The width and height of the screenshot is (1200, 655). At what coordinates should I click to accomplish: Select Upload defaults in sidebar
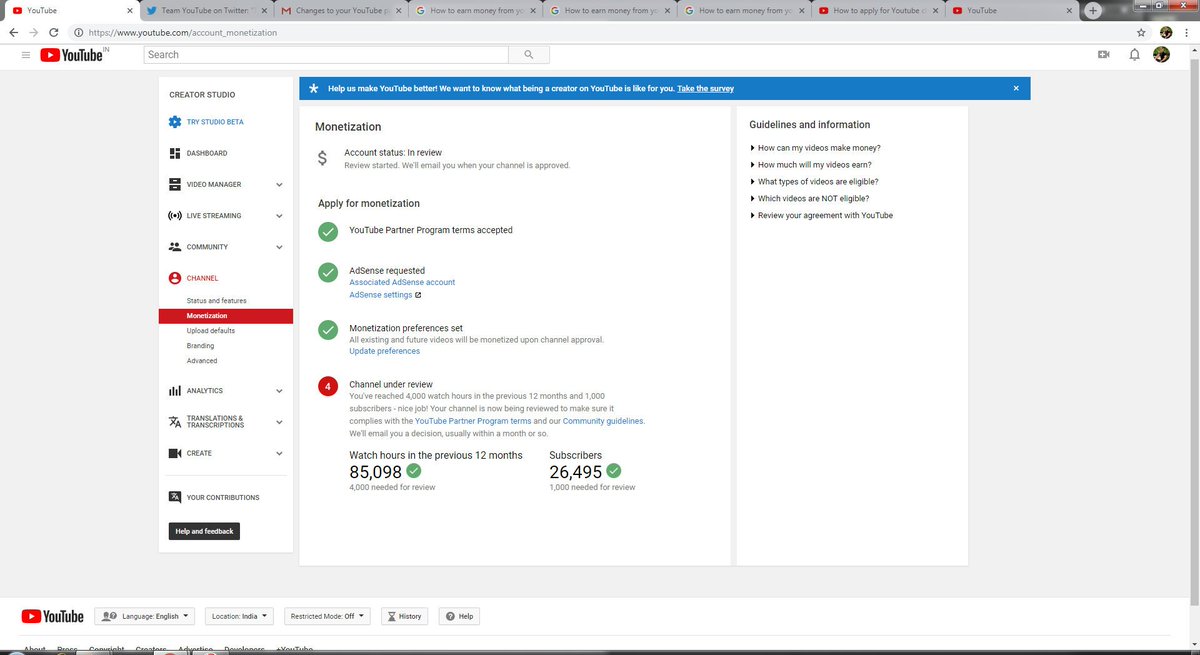click(211, 331)
